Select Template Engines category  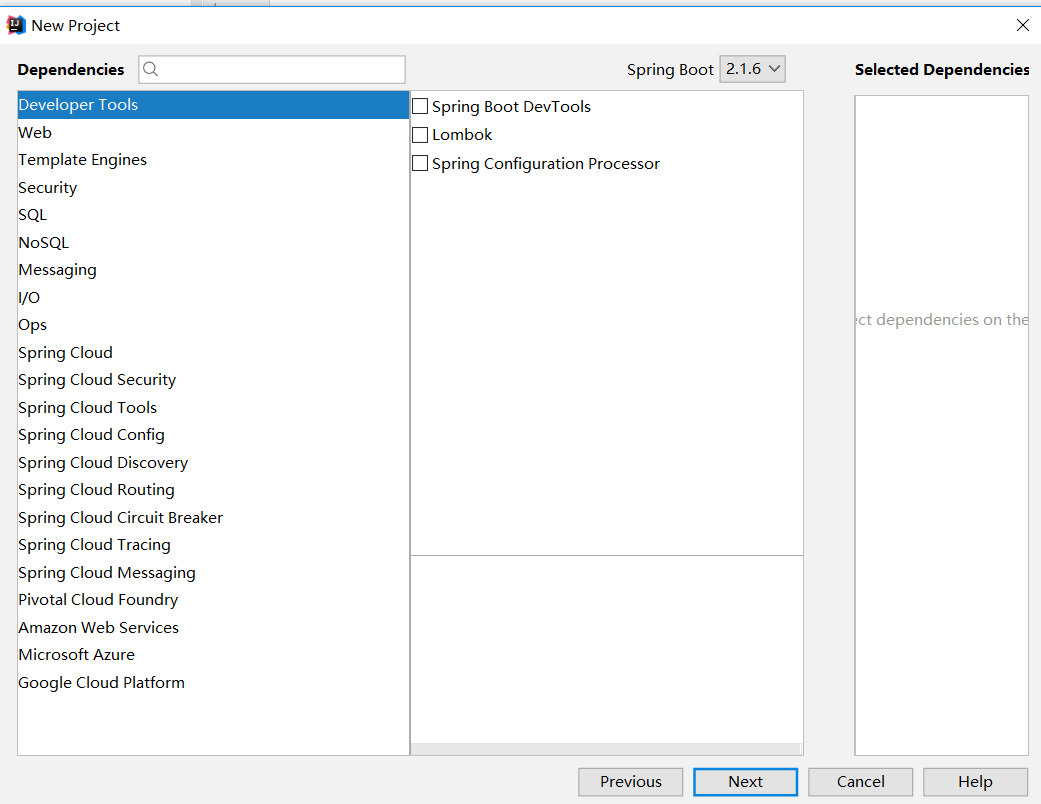pyautogui.click(x=82, y=160)
